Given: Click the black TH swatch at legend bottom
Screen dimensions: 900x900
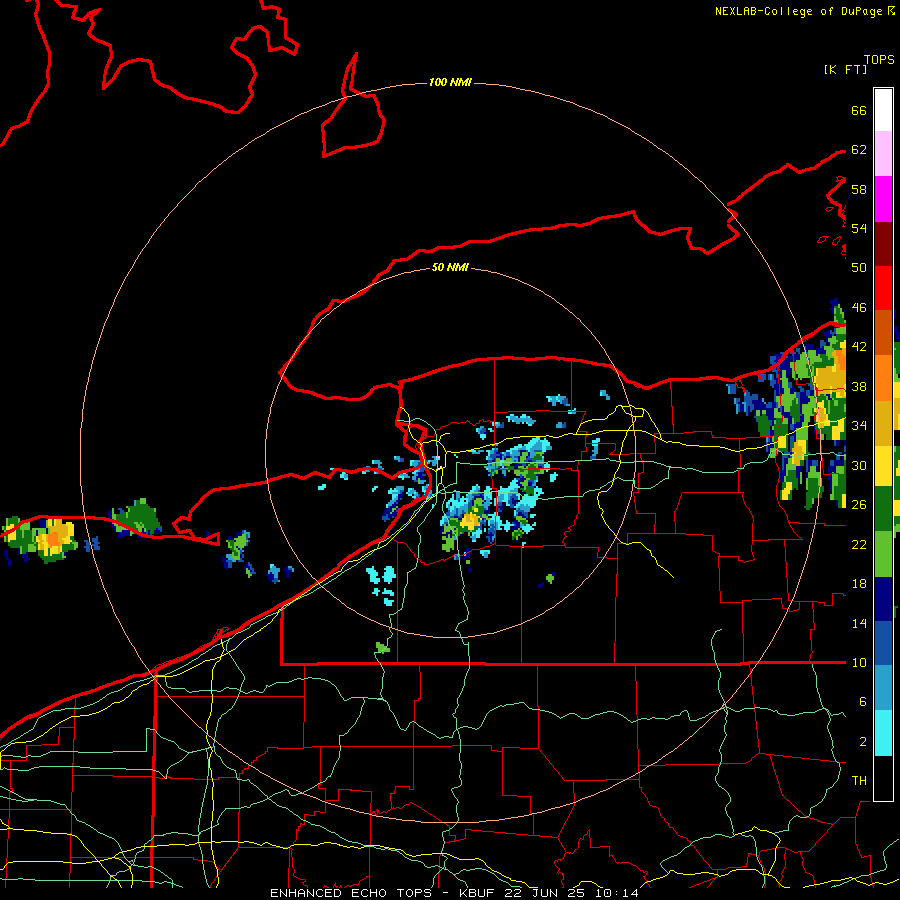Looking at the screenshot, I should coord(883,778).
